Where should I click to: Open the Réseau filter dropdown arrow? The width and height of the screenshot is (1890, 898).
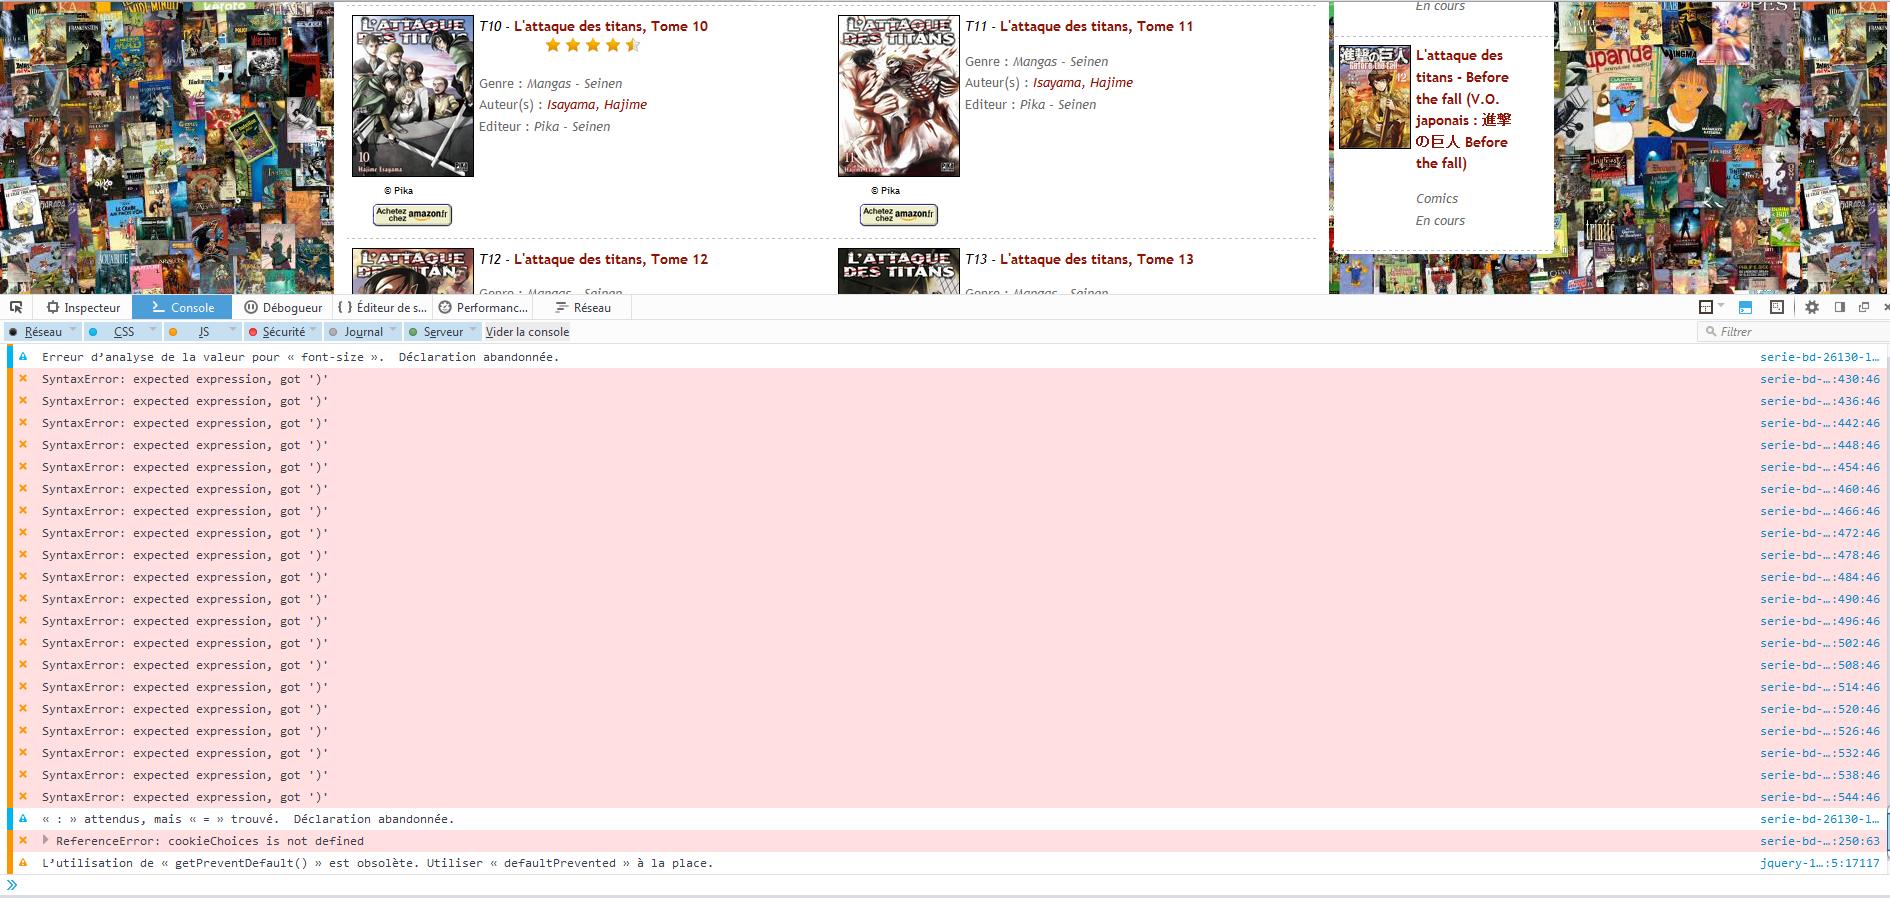click(x=73, y=331)
